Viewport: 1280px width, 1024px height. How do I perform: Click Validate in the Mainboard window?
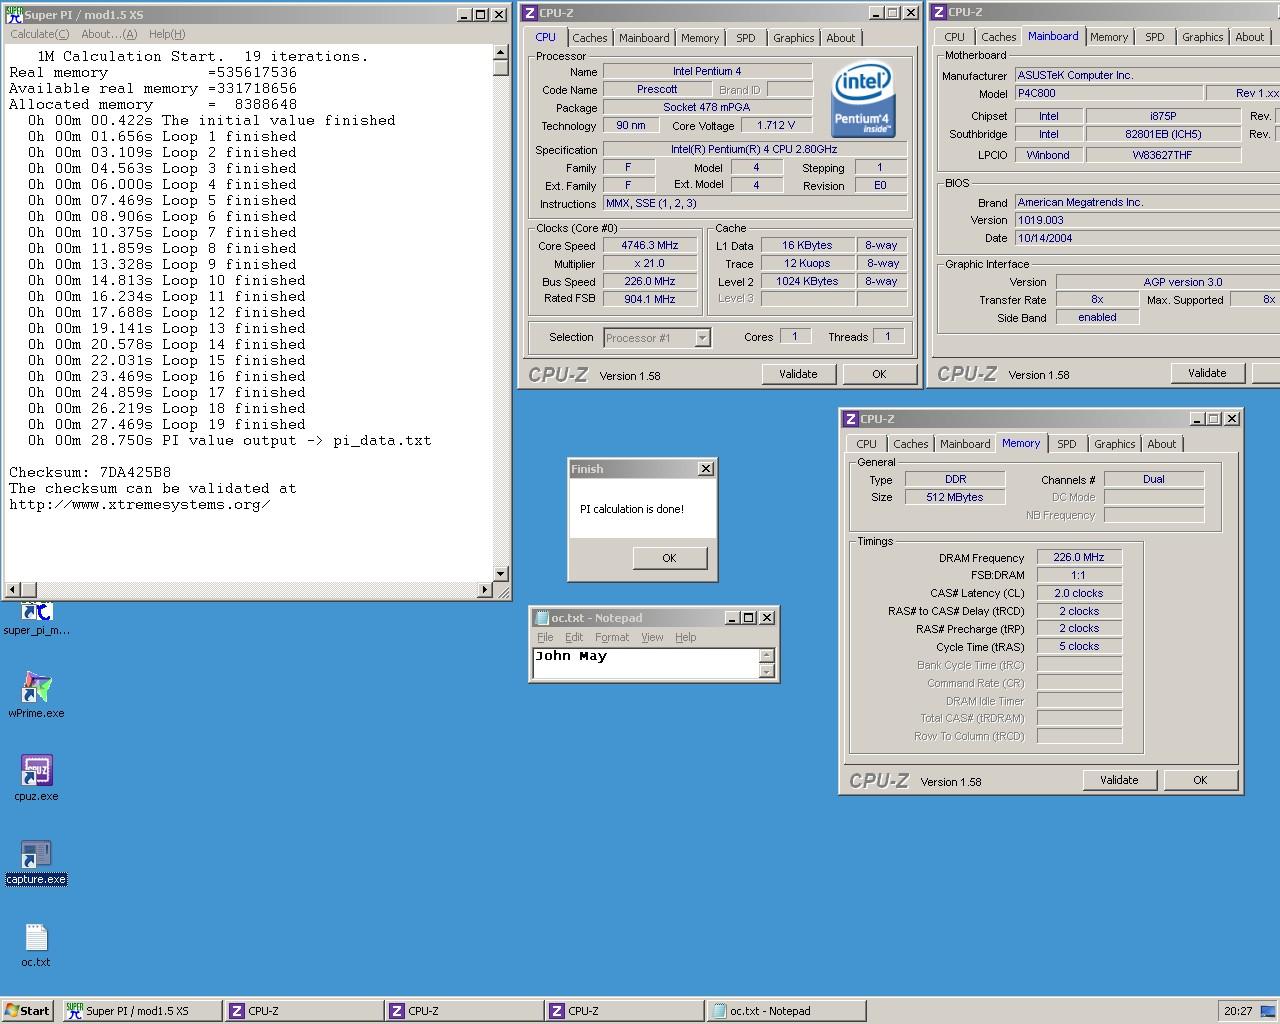[x=1207, y=373]
